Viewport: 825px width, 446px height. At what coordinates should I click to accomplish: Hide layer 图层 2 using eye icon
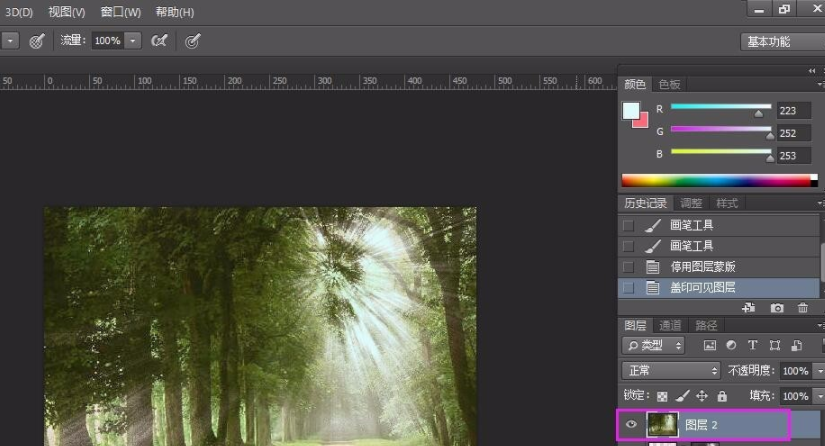632,425
